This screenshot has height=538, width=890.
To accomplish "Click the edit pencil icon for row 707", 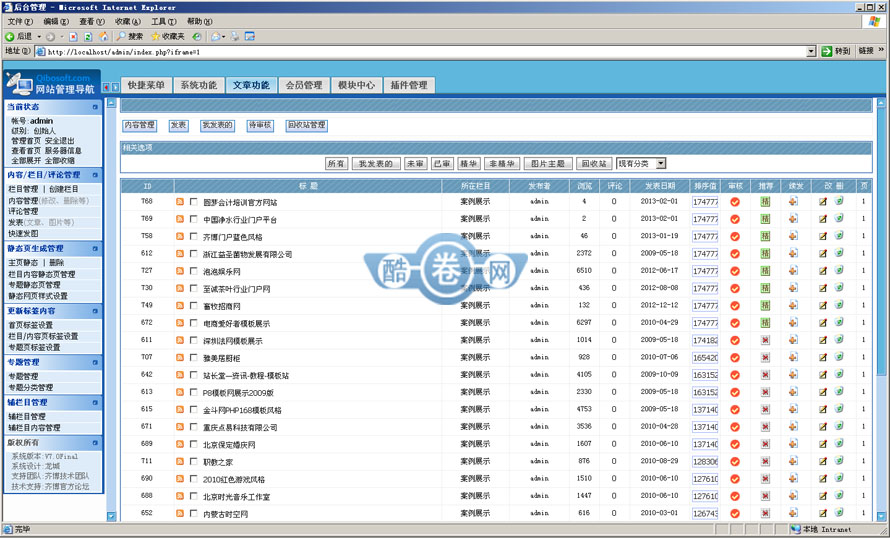I will point(823,358).
